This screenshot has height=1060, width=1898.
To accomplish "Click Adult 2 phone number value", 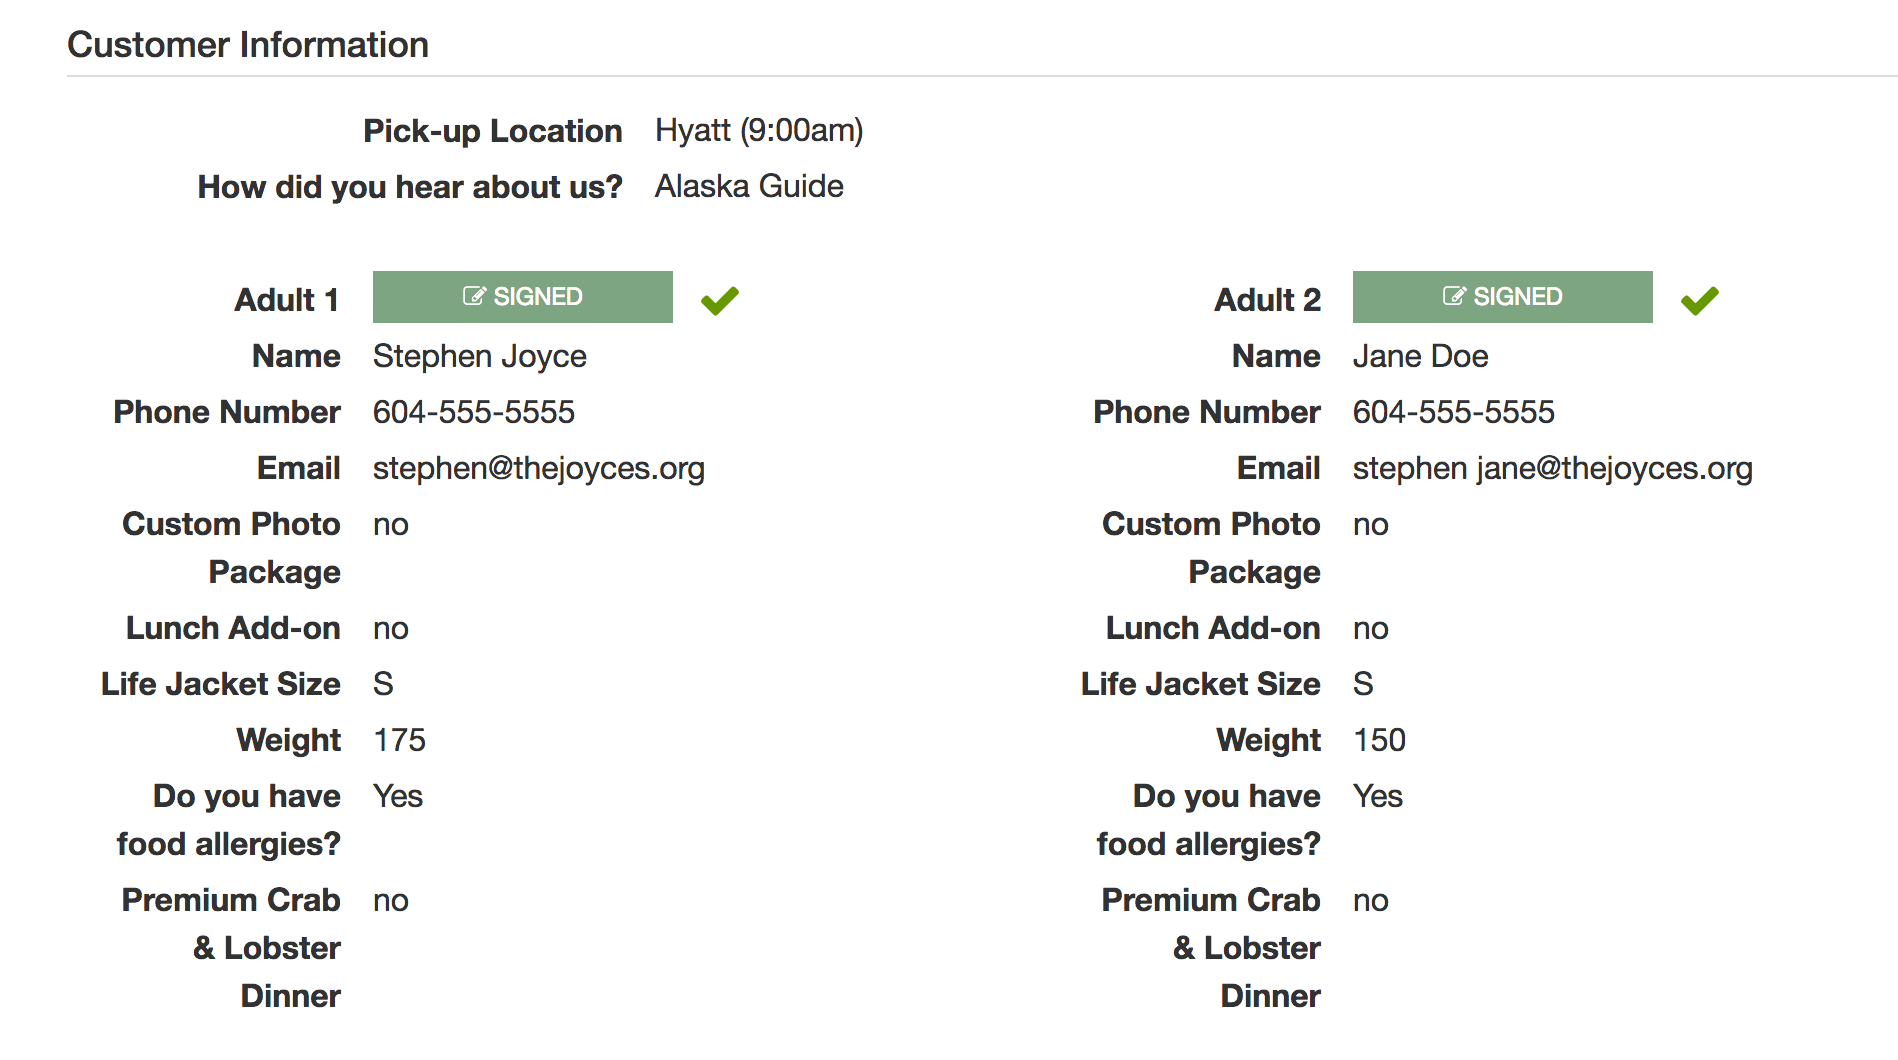I will pos(1453,413).
